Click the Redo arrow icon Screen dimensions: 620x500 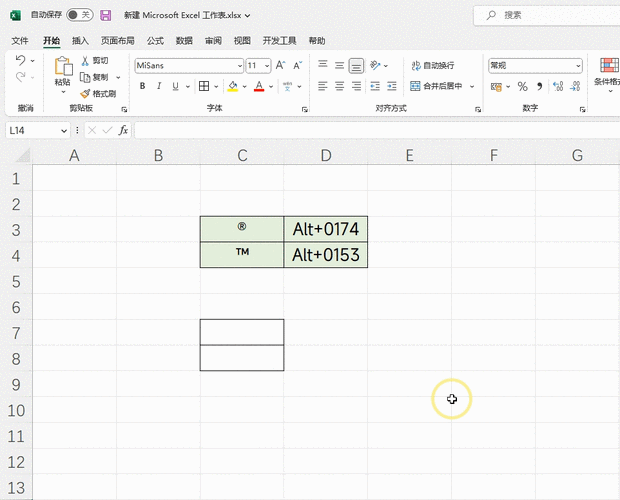pos(21,77)
